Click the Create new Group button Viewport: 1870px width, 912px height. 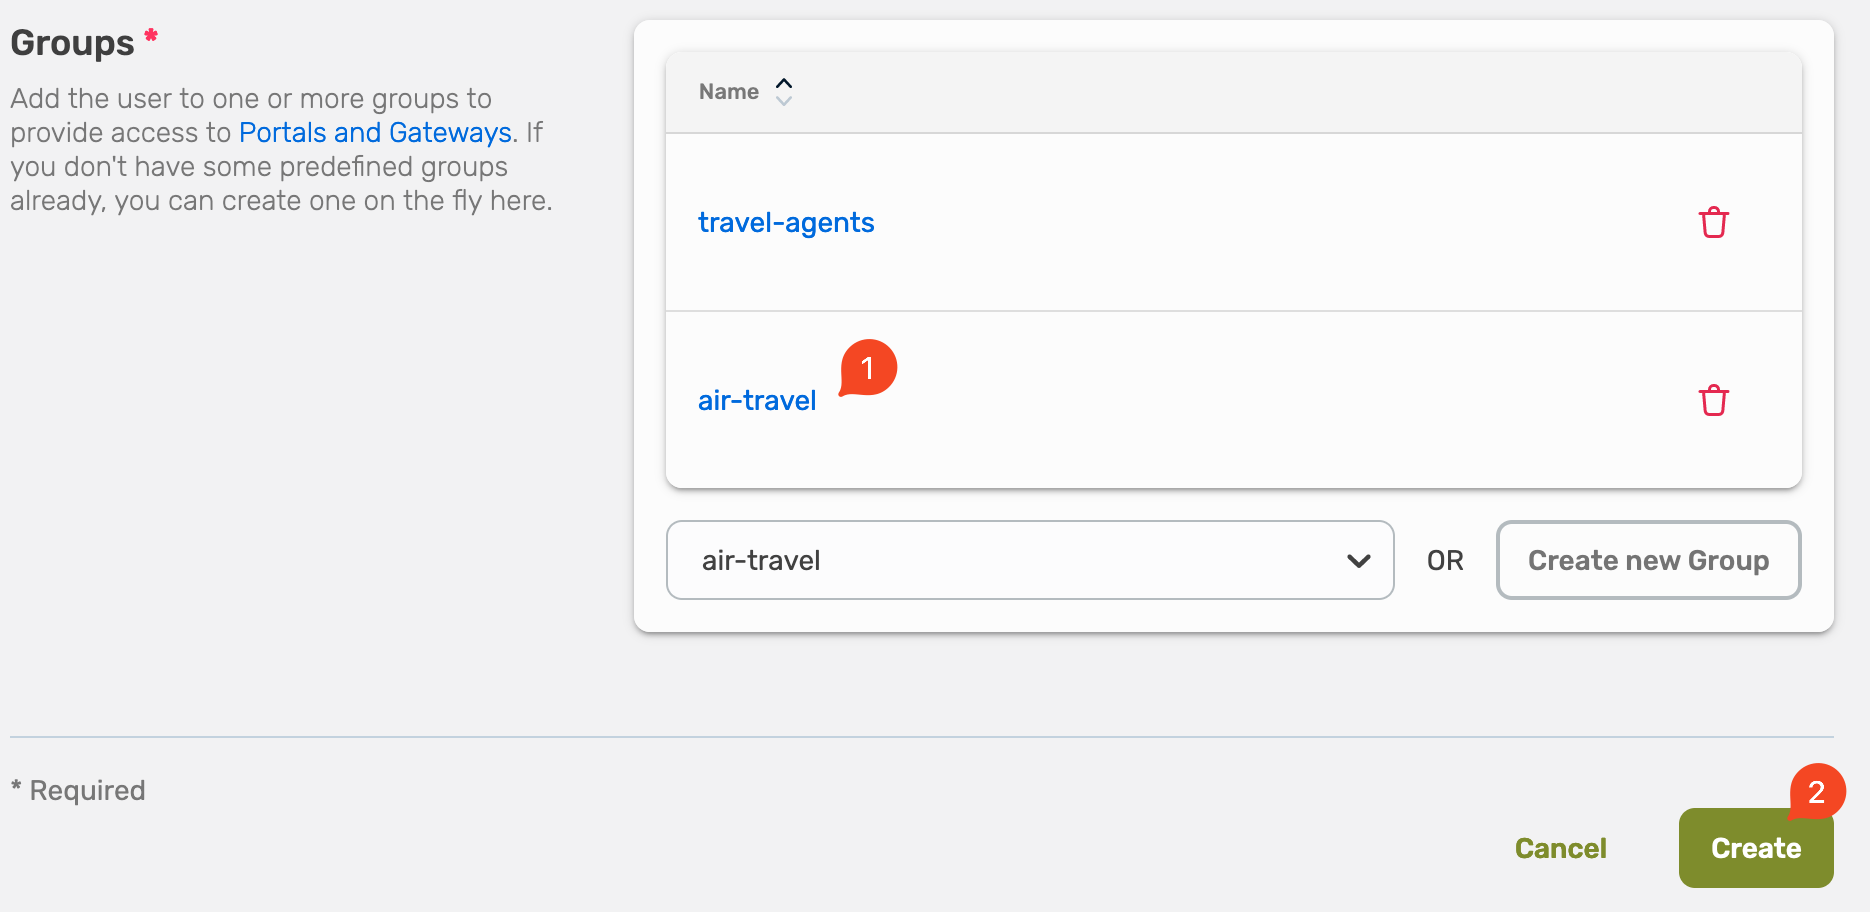pyautogui.click(x=1647, y=560)
